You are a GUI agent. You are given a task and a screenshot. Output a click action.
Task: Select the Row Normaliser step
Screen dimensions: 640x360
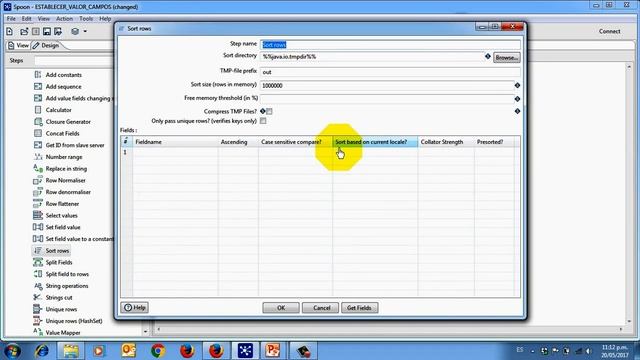click(x=65, y=180)
